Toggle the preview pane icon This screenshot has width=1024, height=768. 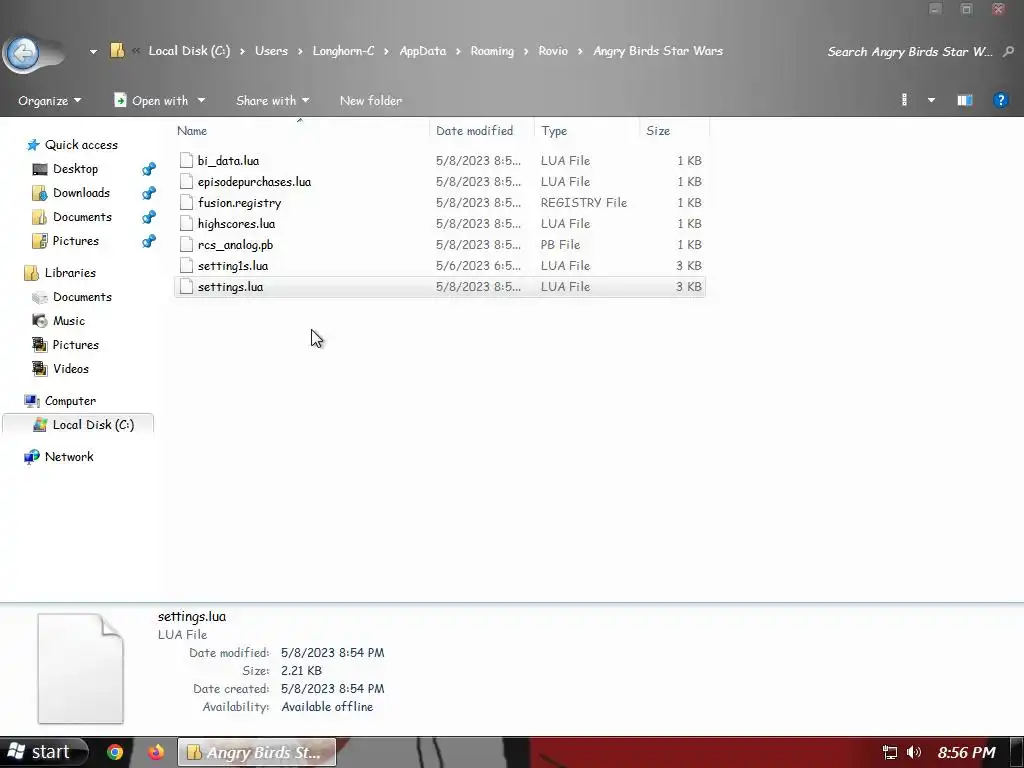click(965, 100)
